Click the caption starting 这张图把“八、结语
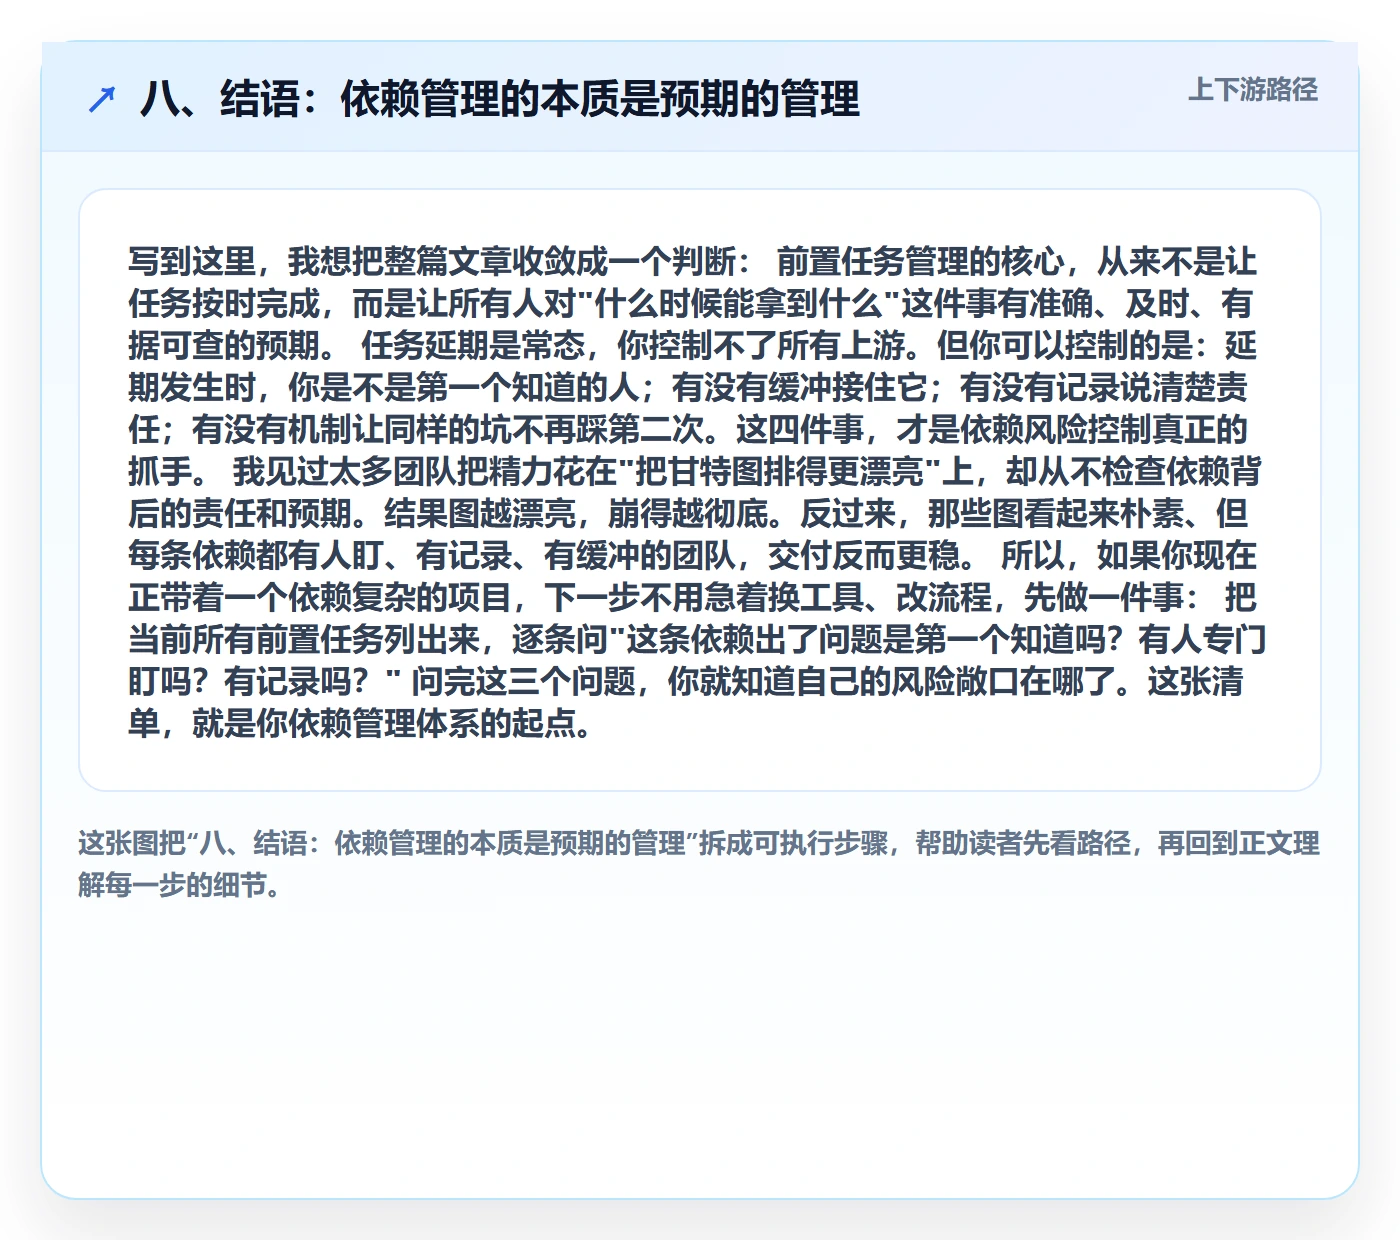The height and width of the screenshot is (1240, 1400). click(699, 864)
